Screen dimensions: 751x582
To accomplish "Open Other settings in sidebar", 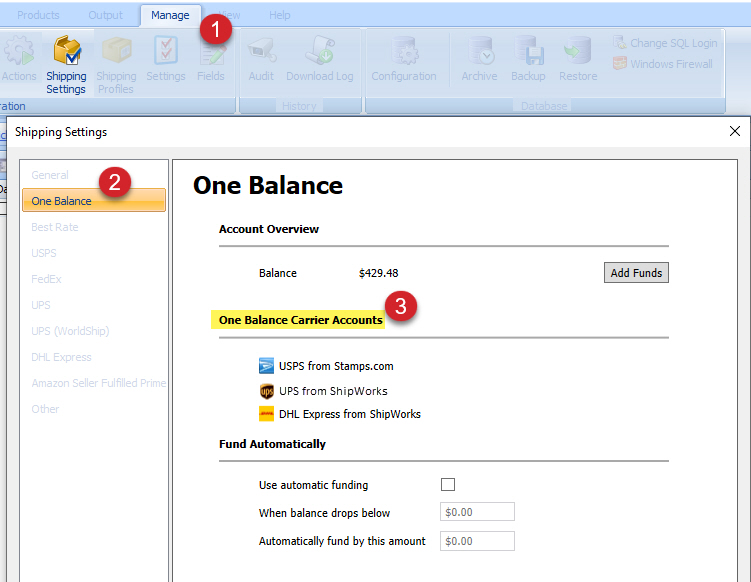I will pos(45,409).
